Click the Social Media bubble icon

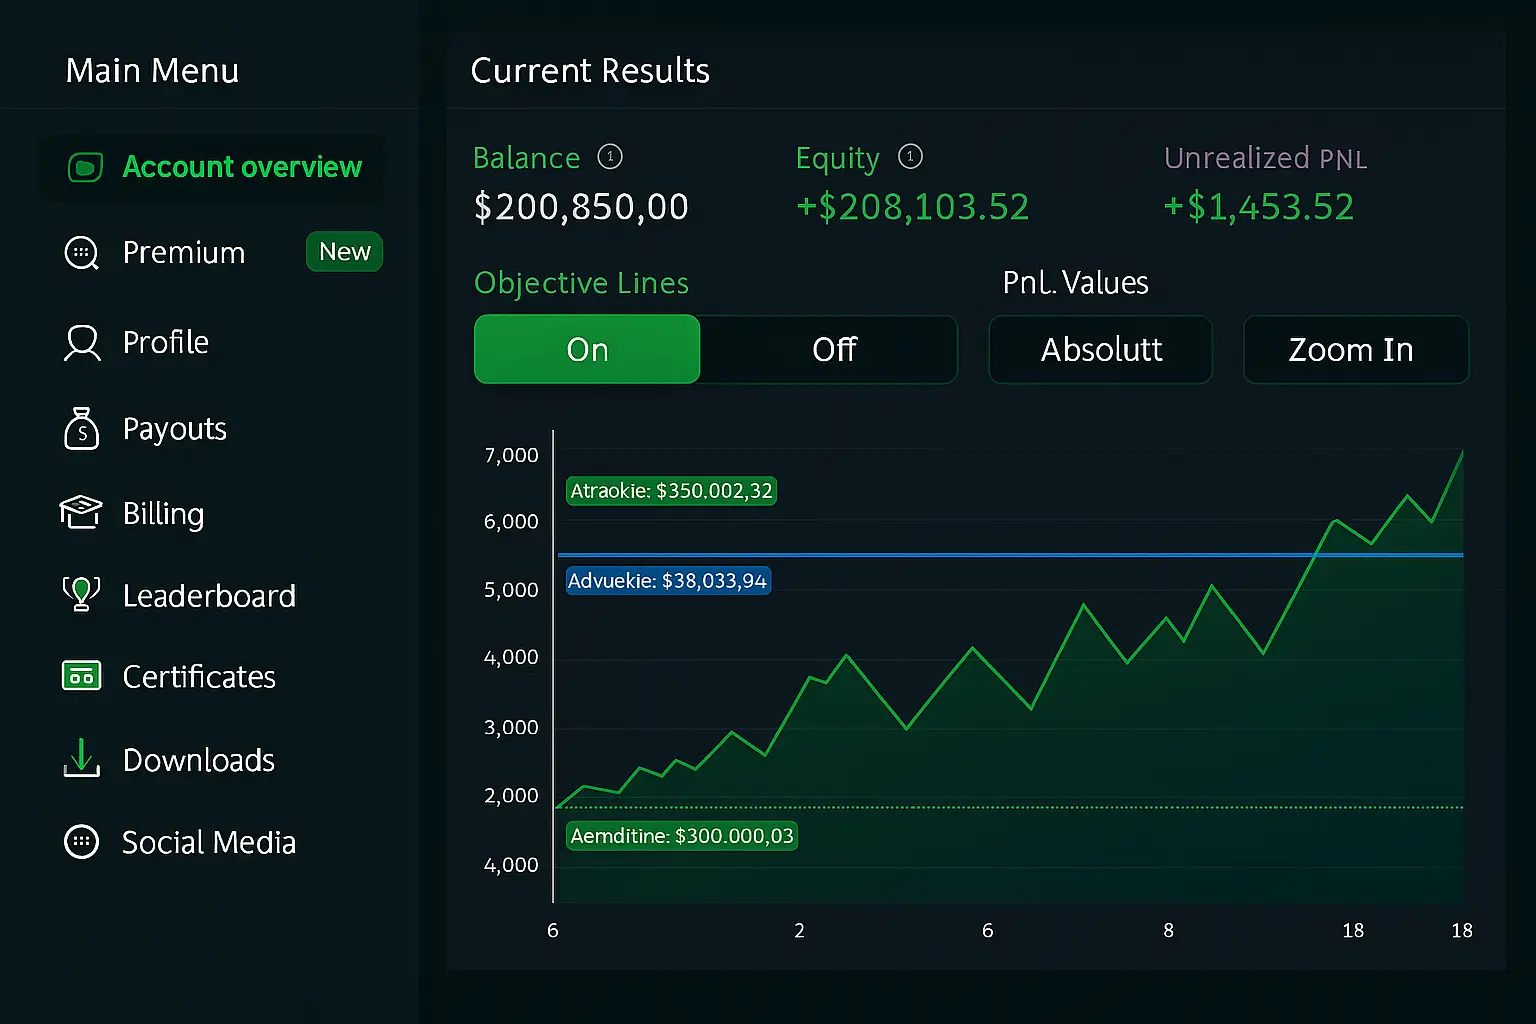[x=81, y=842]
